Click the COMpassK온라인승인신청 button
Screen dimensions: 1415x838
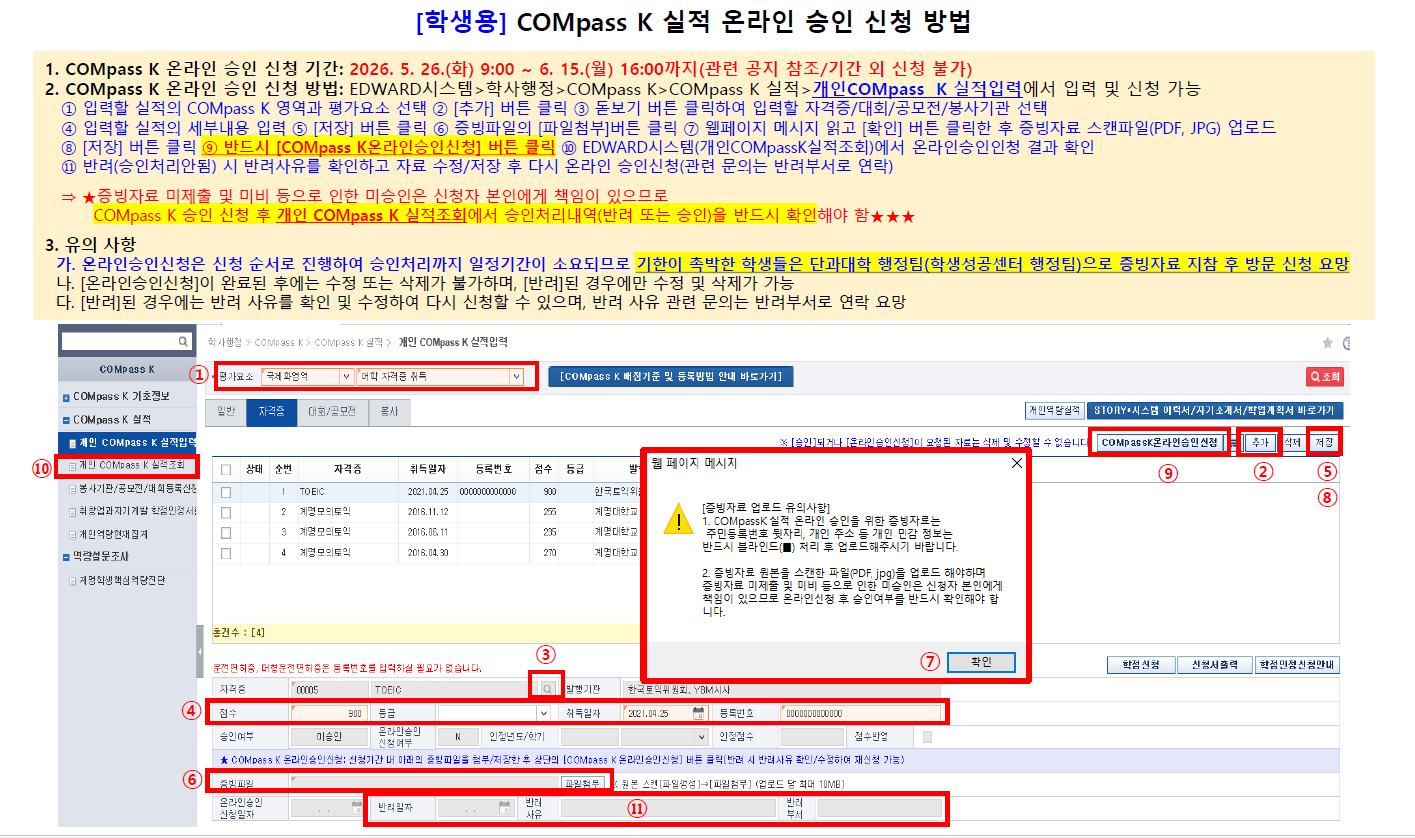1160,442
